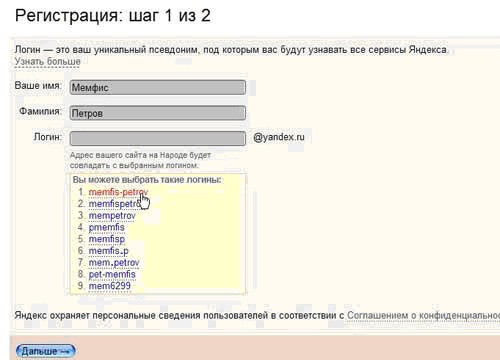Select suggested login pet-memfis
The image size is (500, 360).
pyautogui.click(x=112, y=274)
